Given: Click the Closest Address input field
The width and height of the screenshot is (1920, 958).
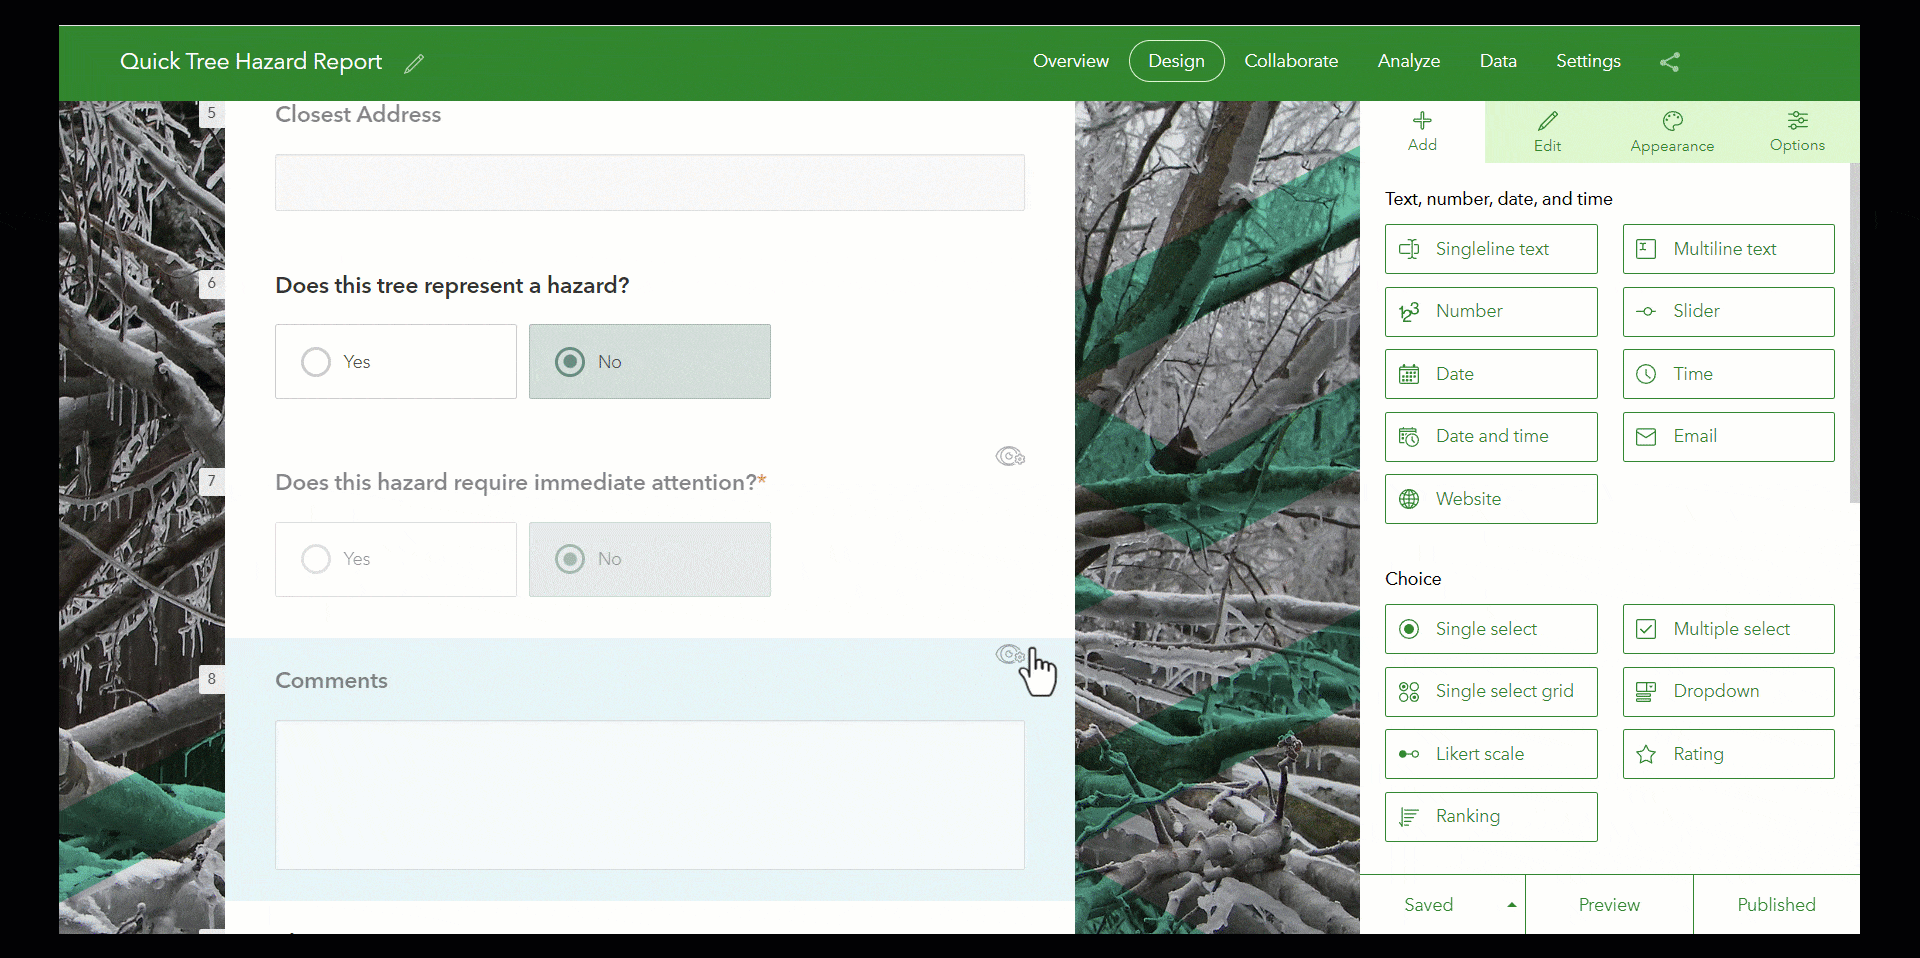Looking at the screenshot, I should click(x=649, y=182).
